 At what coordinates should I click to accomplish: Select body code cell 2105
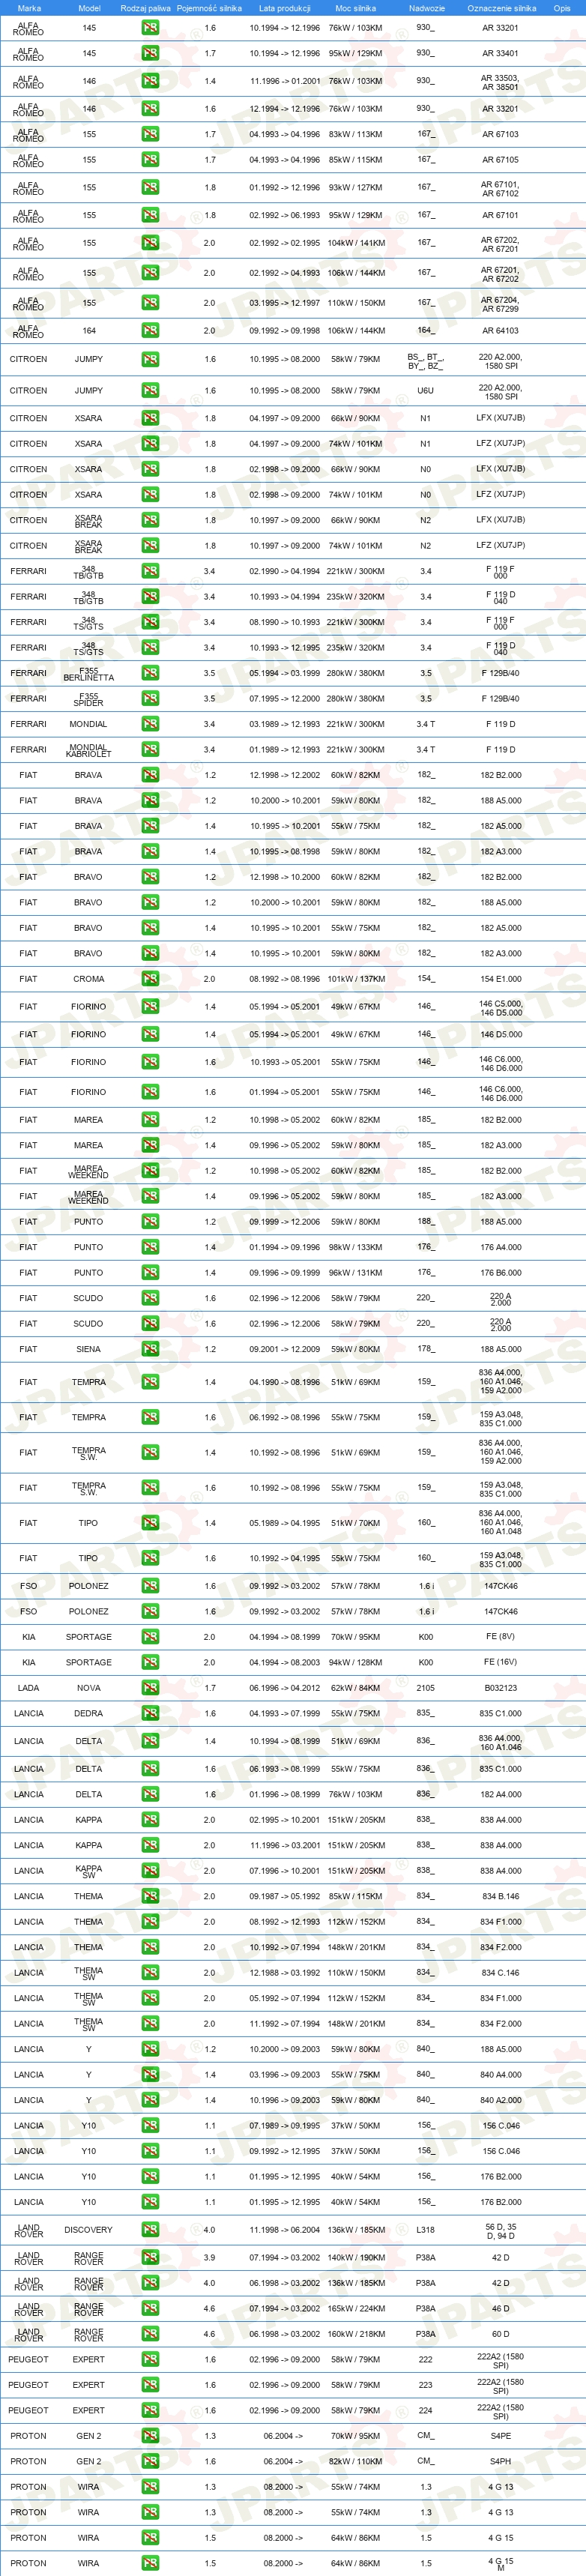pos(426,1688)
